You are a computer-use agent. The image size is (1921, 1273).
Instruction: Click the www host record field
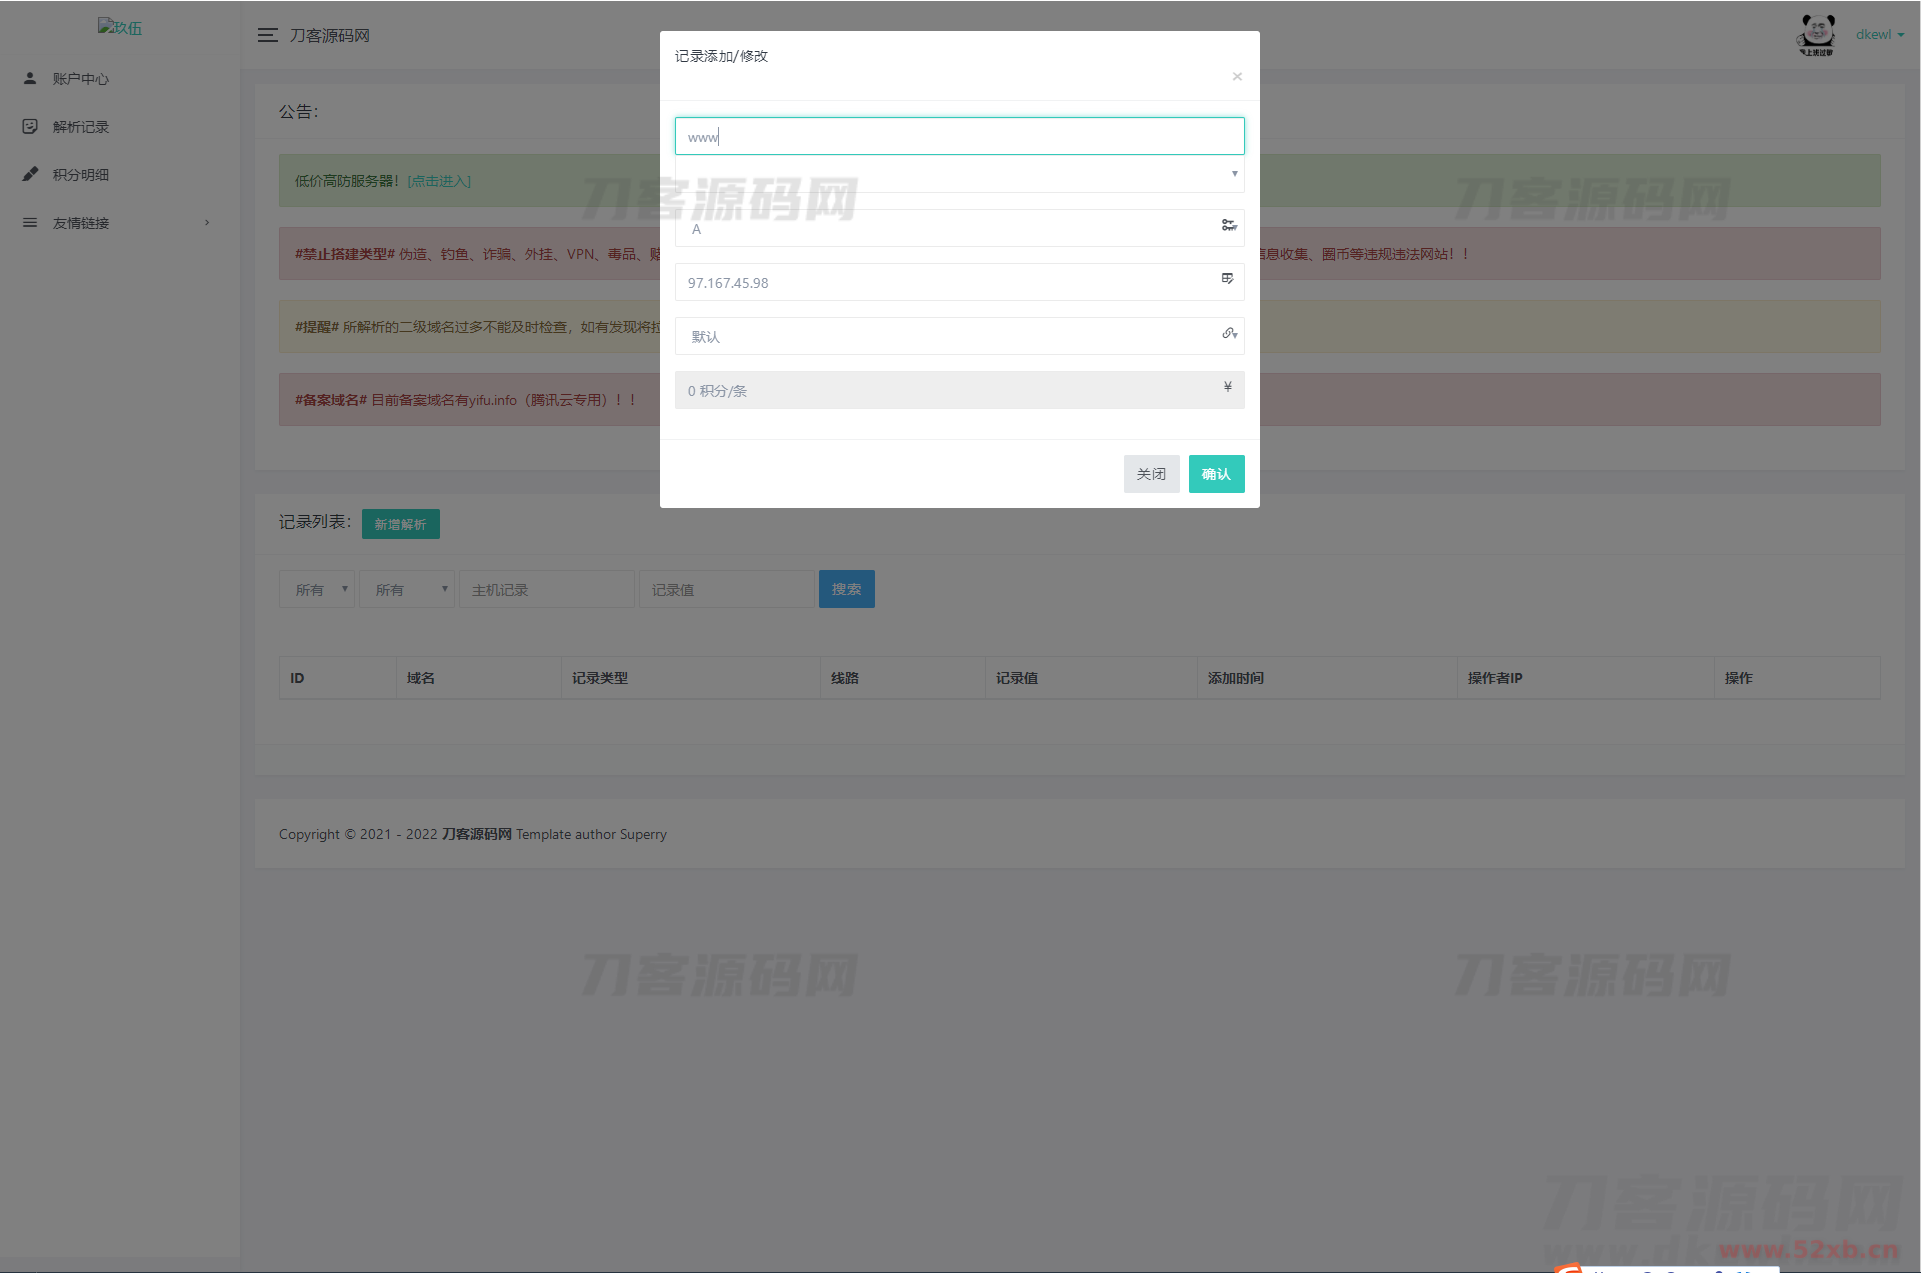tap(958, 137)
